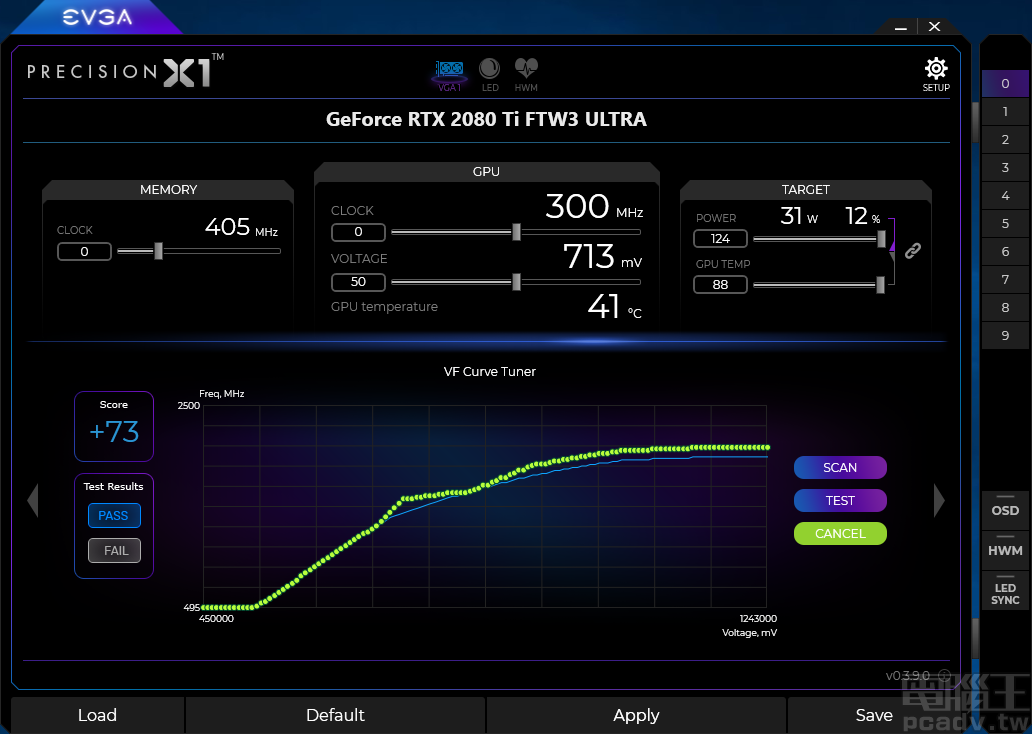Toggle the HWM sidebar button

coord(1005,550)
